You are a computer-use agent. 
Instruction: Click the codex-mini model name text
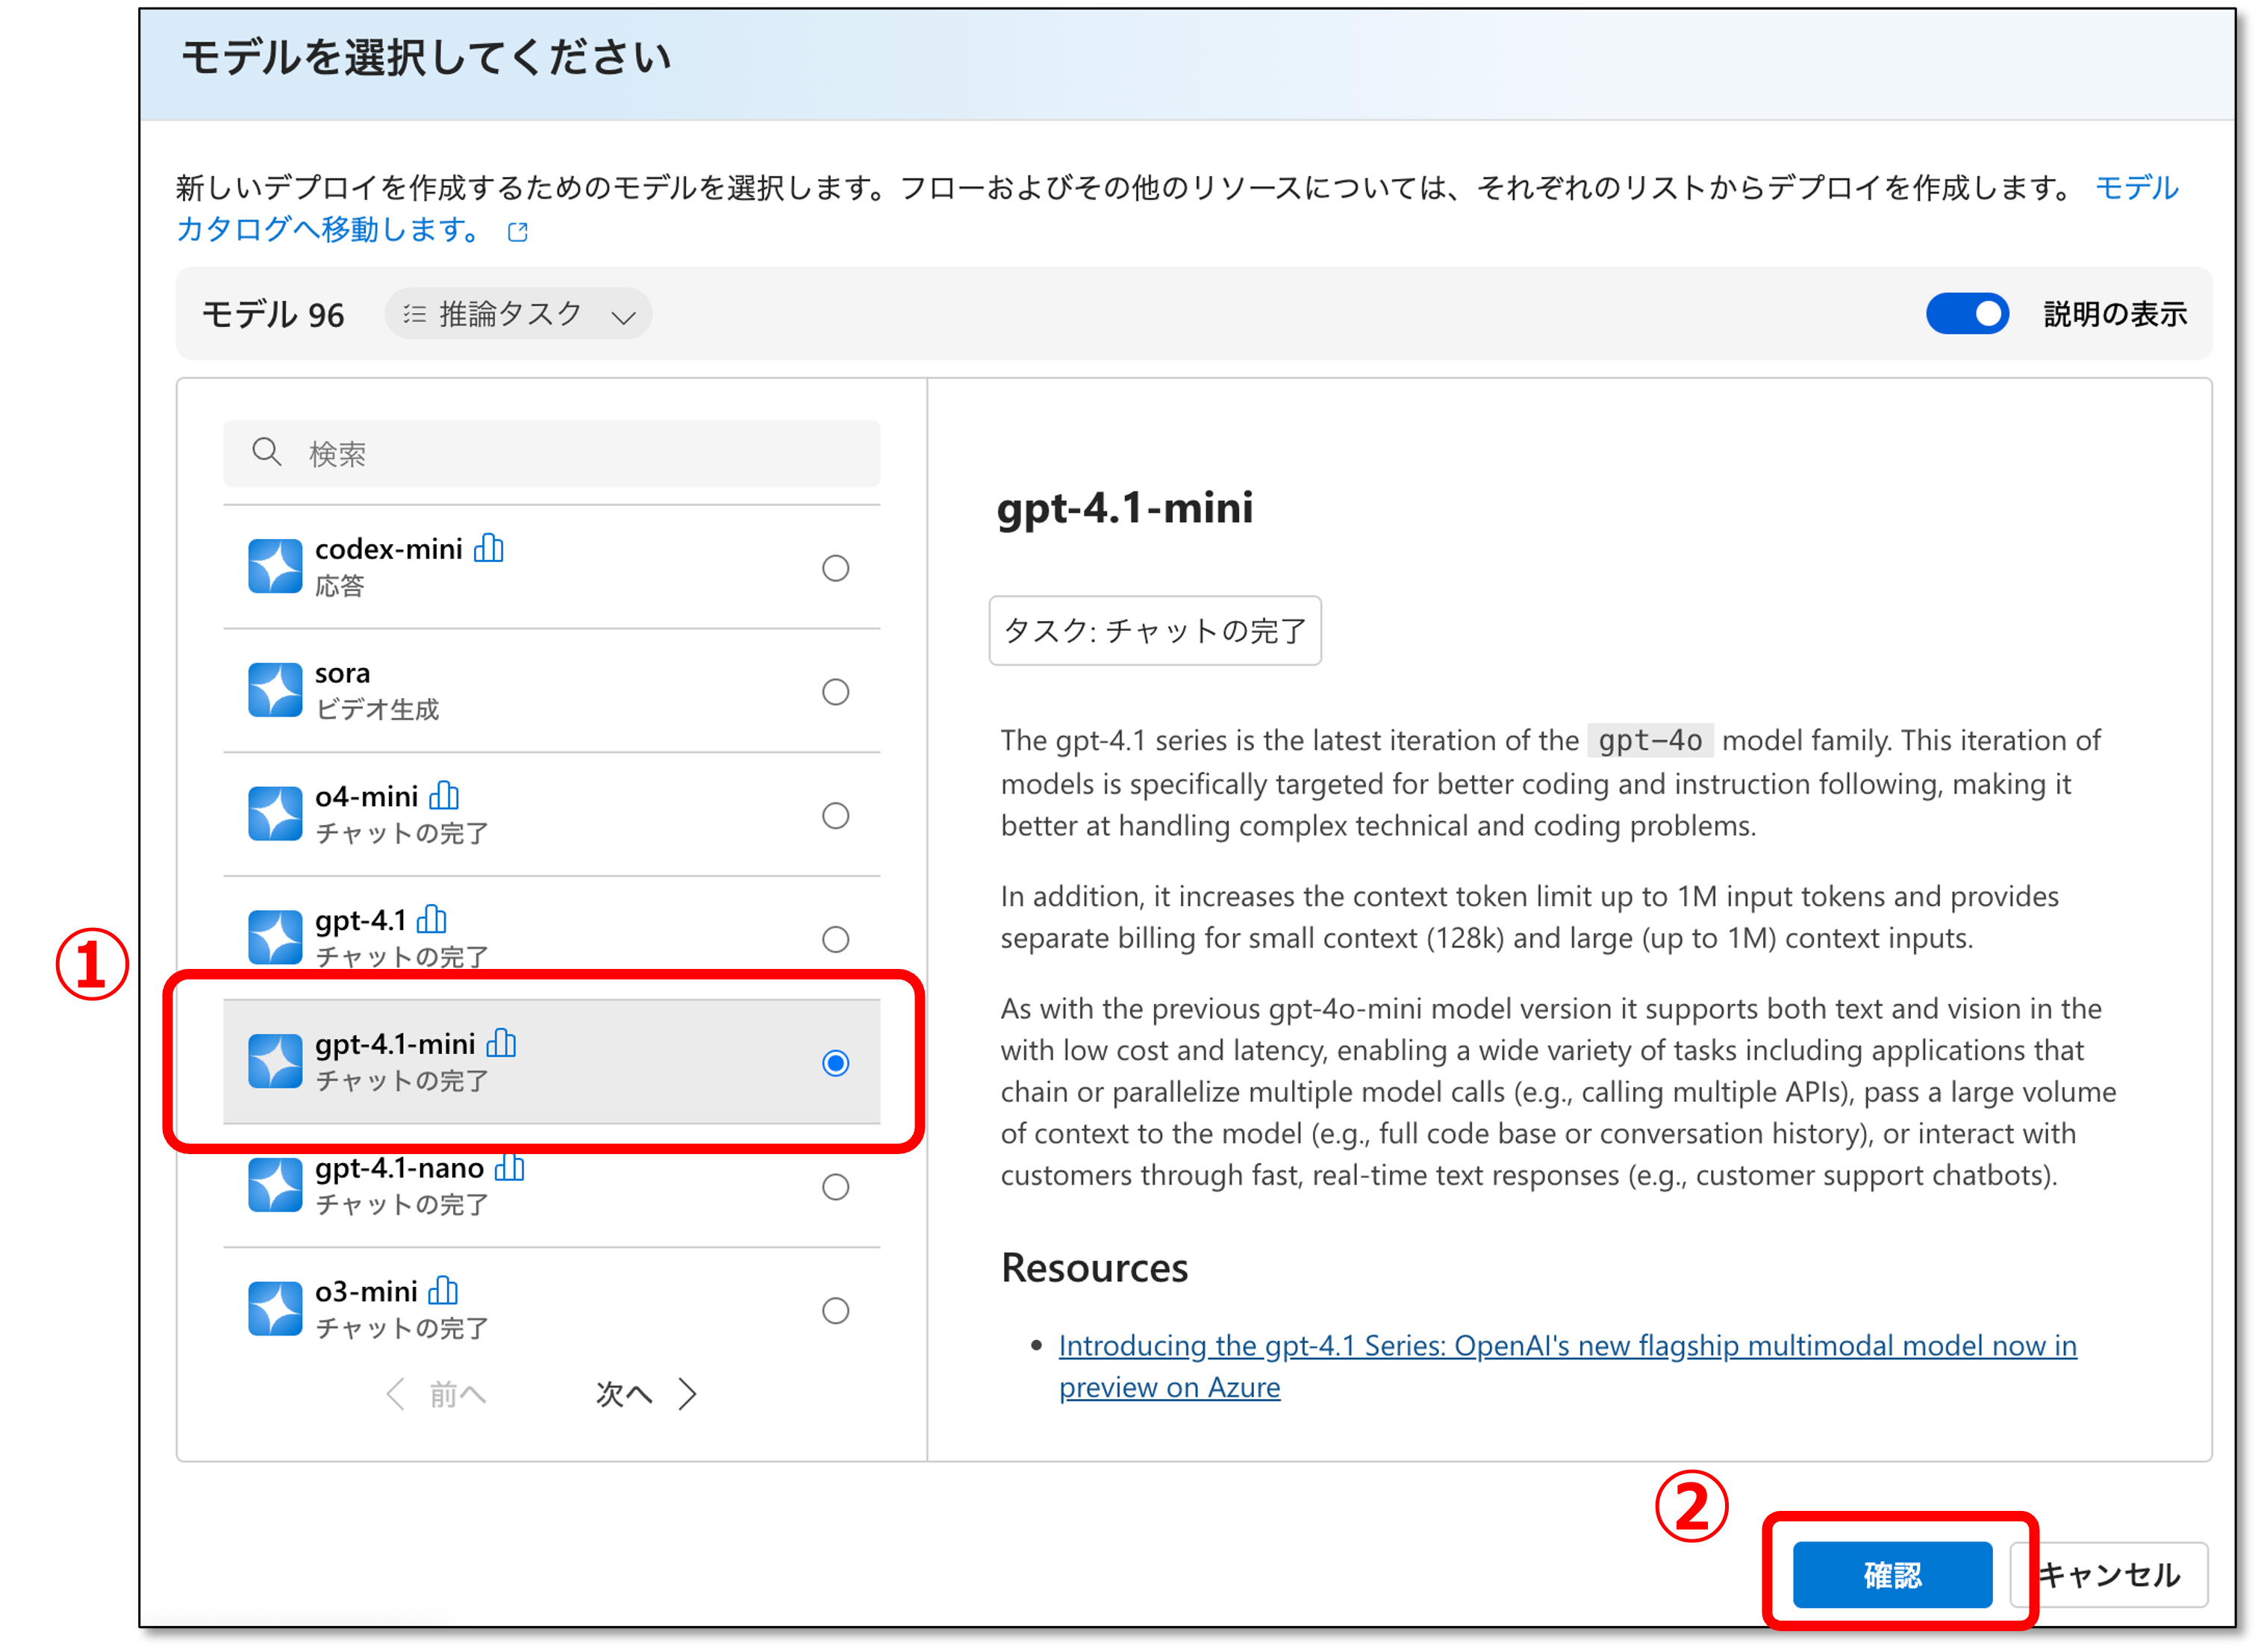[x=388, y=549]
